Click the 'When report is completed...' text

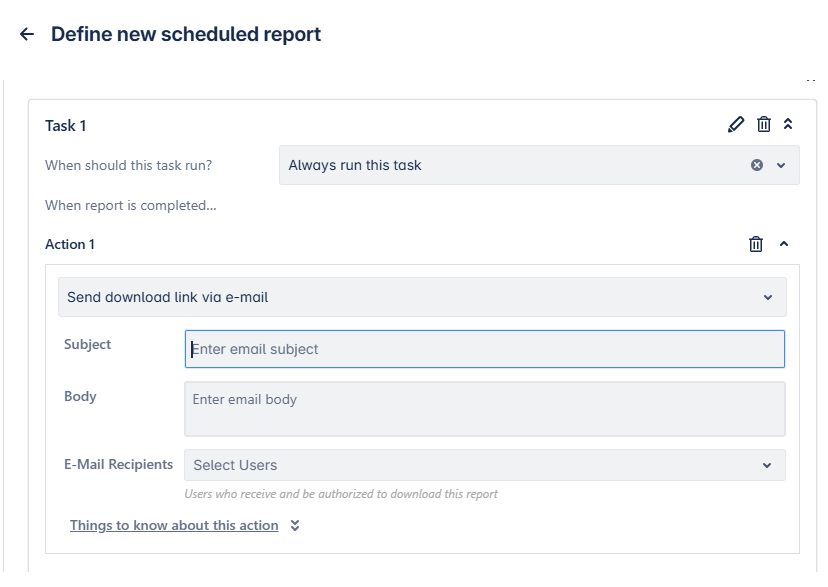pyautogui.click(x=130, y=205)
